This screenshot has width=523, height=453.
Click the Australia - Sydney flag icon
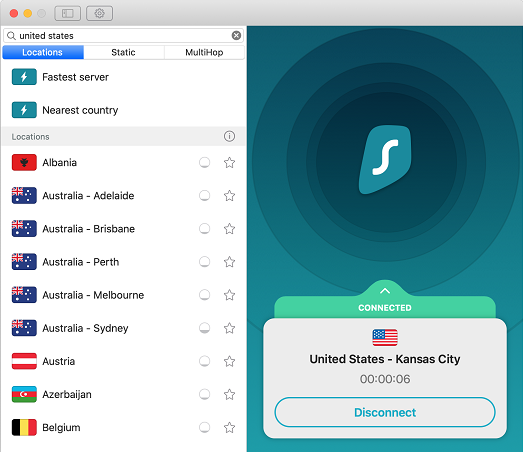tap(24, 328)
